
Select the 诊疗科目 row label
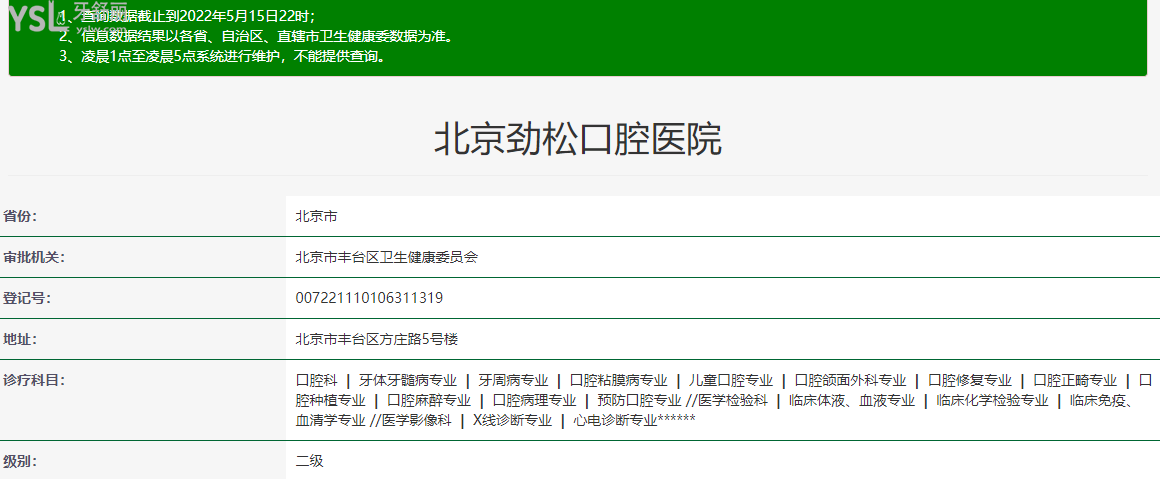point(34,381)
